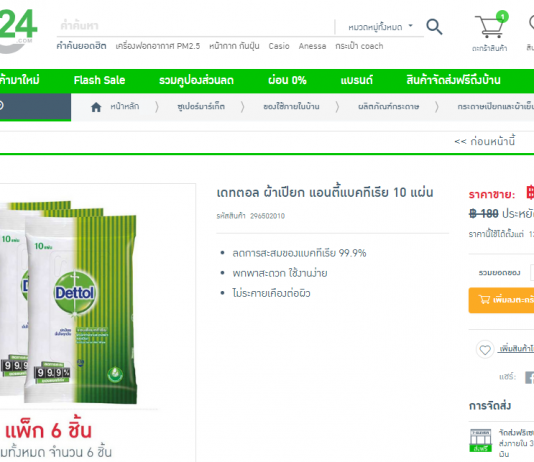
Task: Go back via ก่อนหน้านี้ link
Action: pos(485,141)
